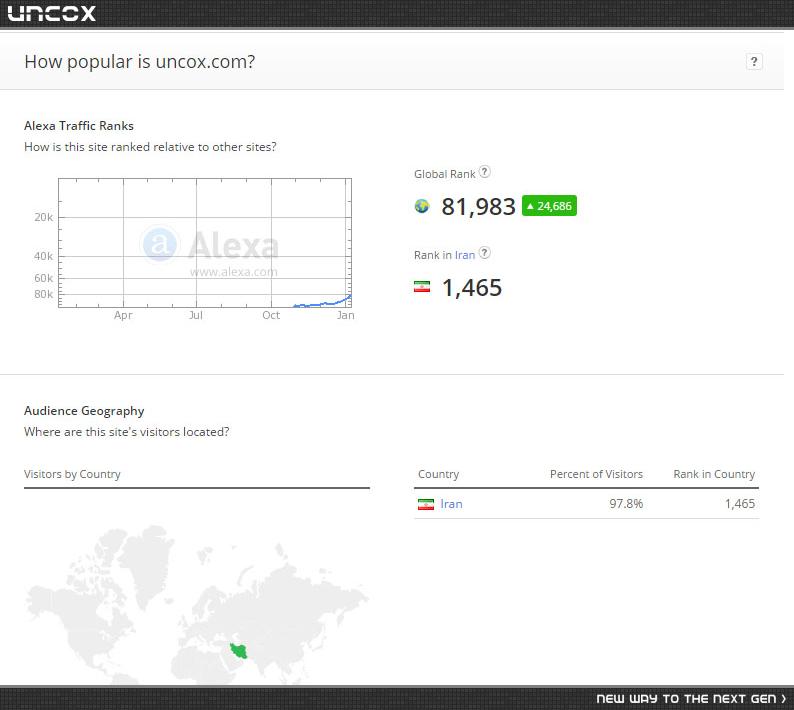Image resolution: width=794 pixels, height=710 pixels.
Task: Click the Global Rank label
Action: 445,174
